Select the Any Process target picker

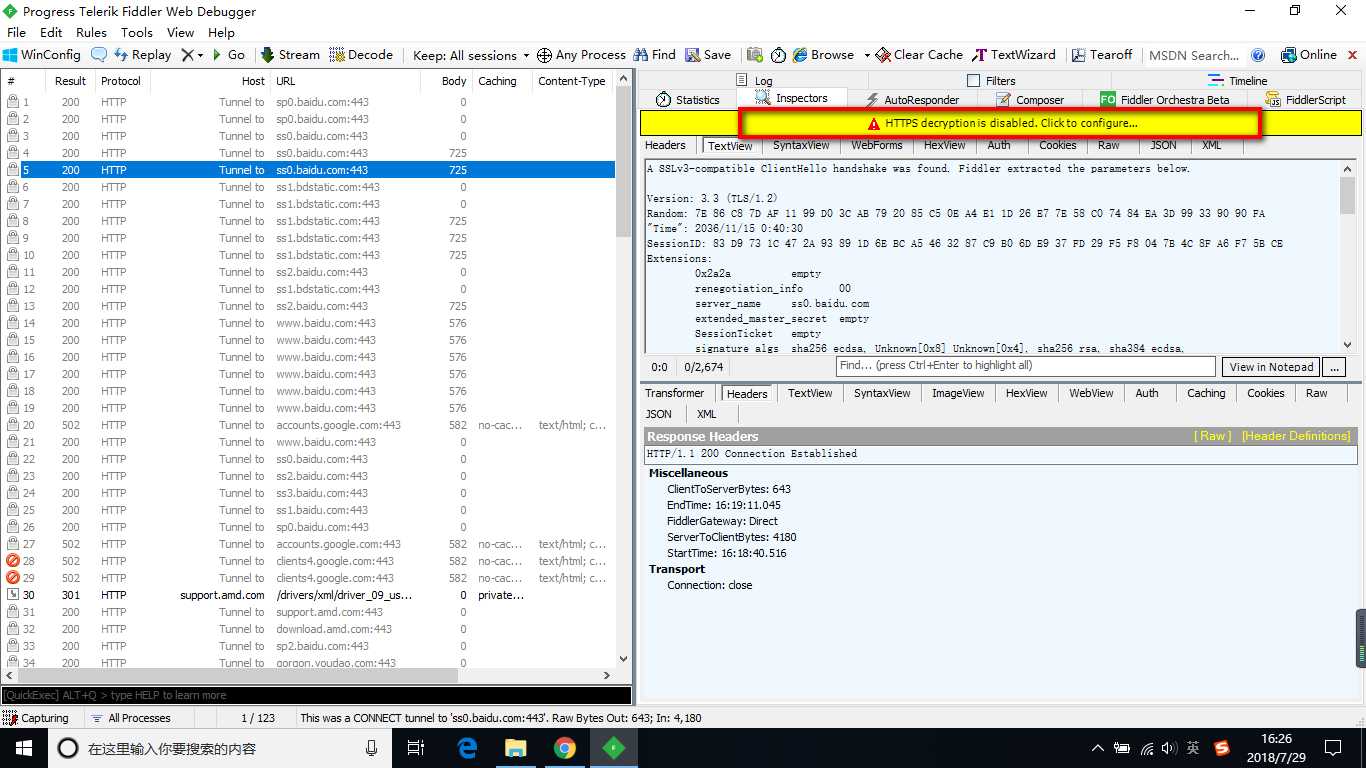(581, 55)
